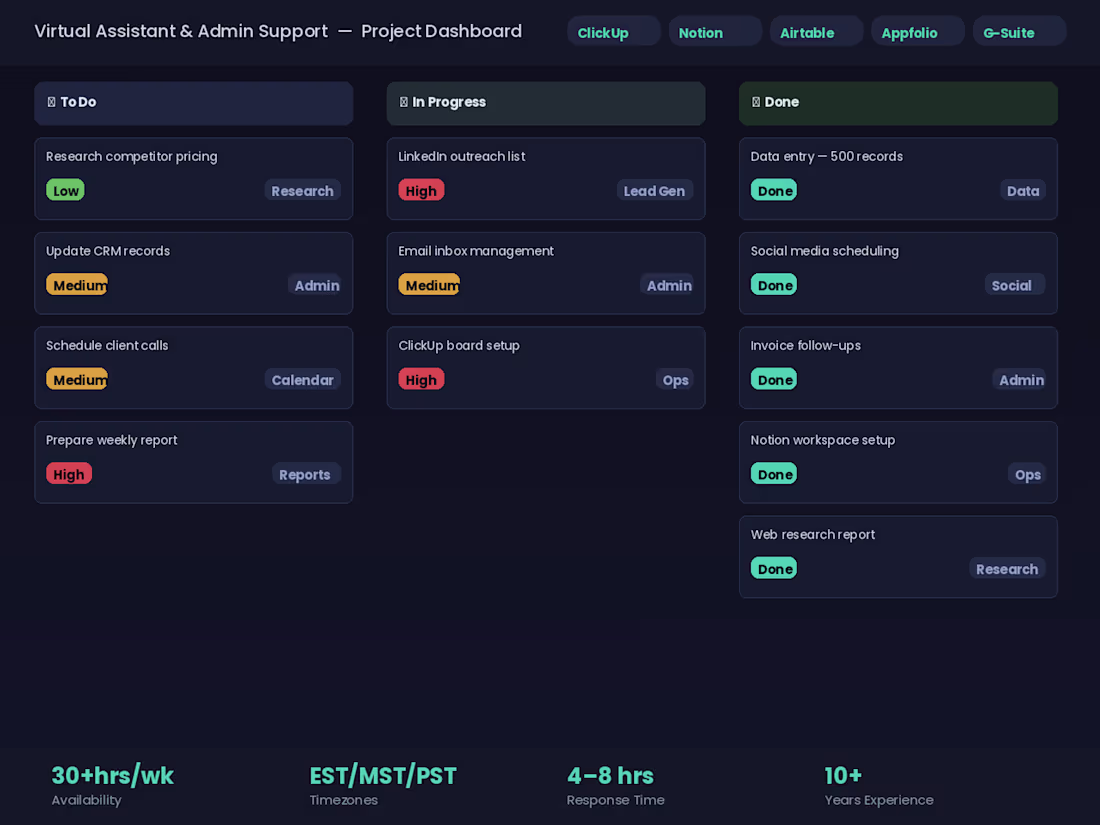Click the Reports tag
The height and width of the screenshot is (825, 1100).
click(x=306, y=474)
